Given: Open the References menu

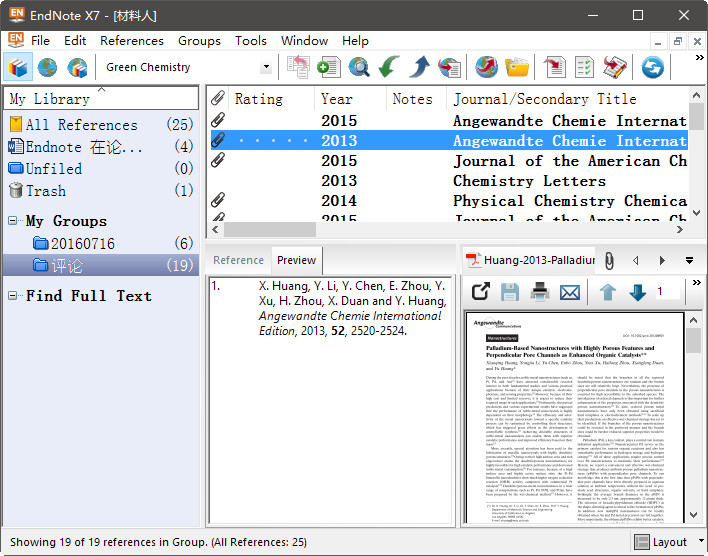Looking at the screenshot, I should point(132,41).
